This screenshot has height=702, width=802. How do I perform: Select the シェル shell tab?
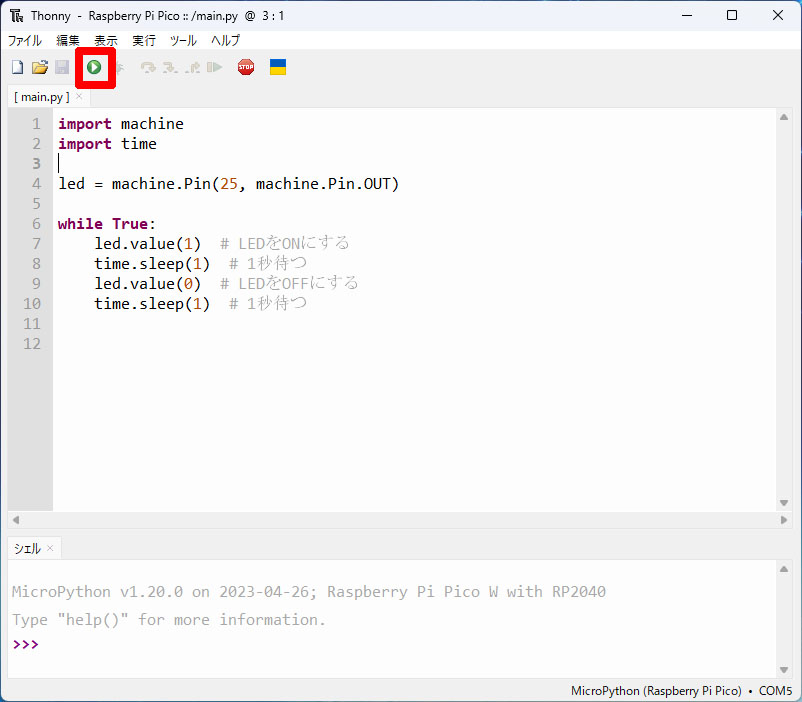tap(27, 549)
